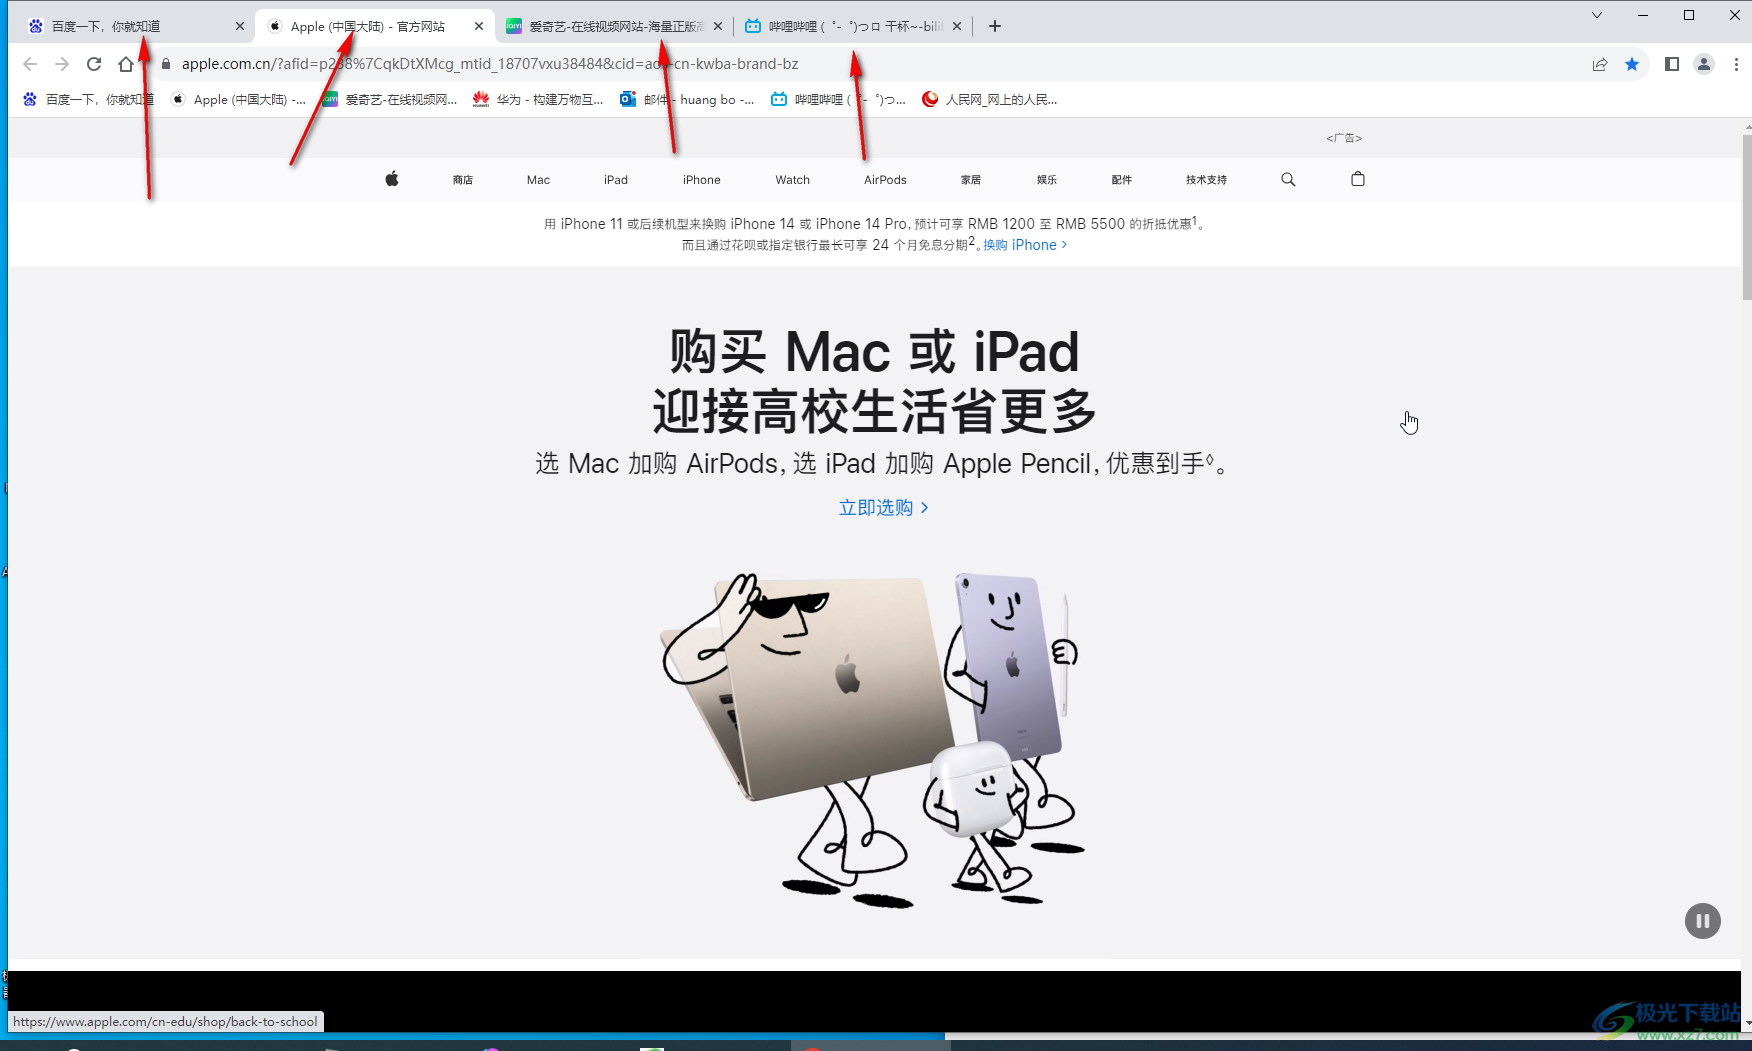The width and height of the screenshot is (1752, 1051).
Task: Share this page via share icon
Action: coord(1600,64)
